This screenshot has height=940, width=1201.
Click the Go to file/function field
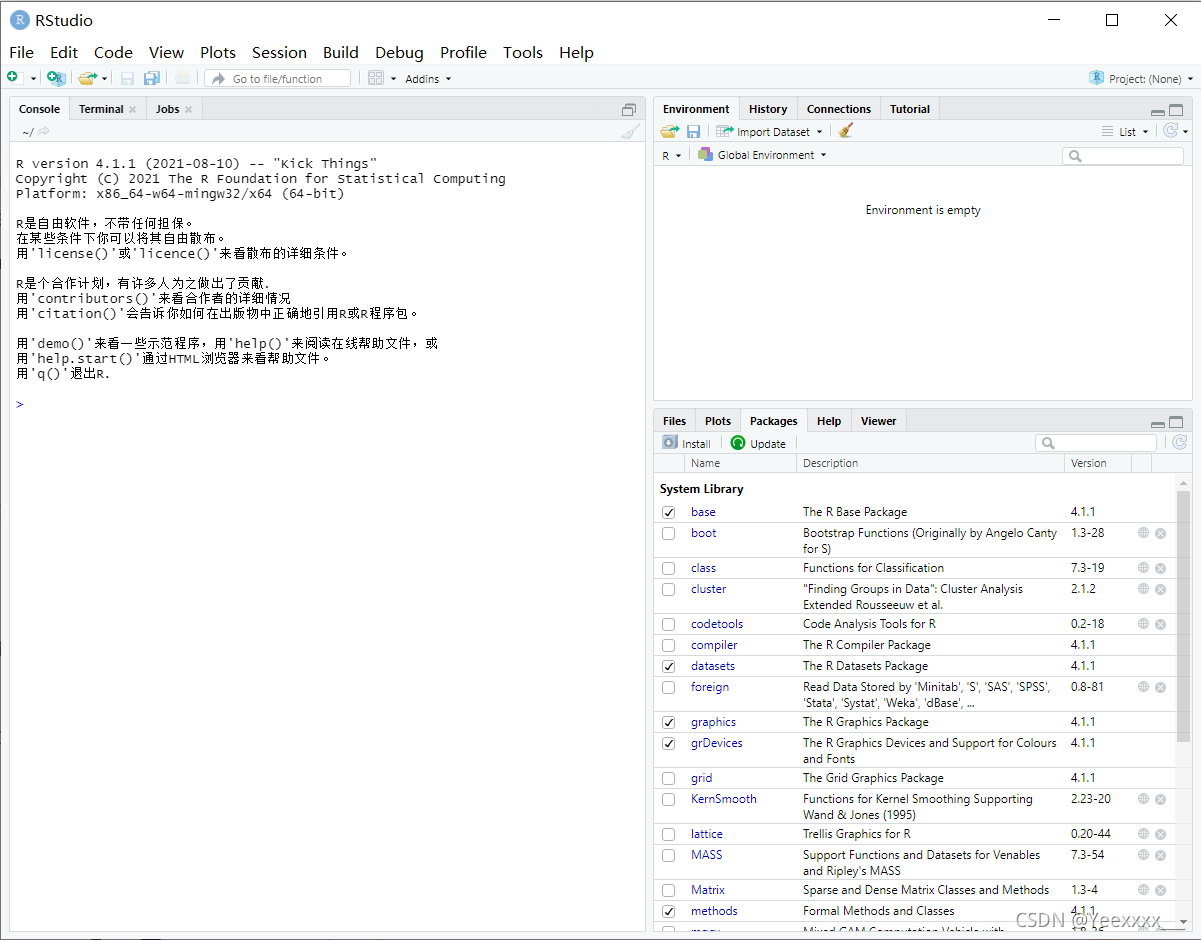(x=278, y=78)
